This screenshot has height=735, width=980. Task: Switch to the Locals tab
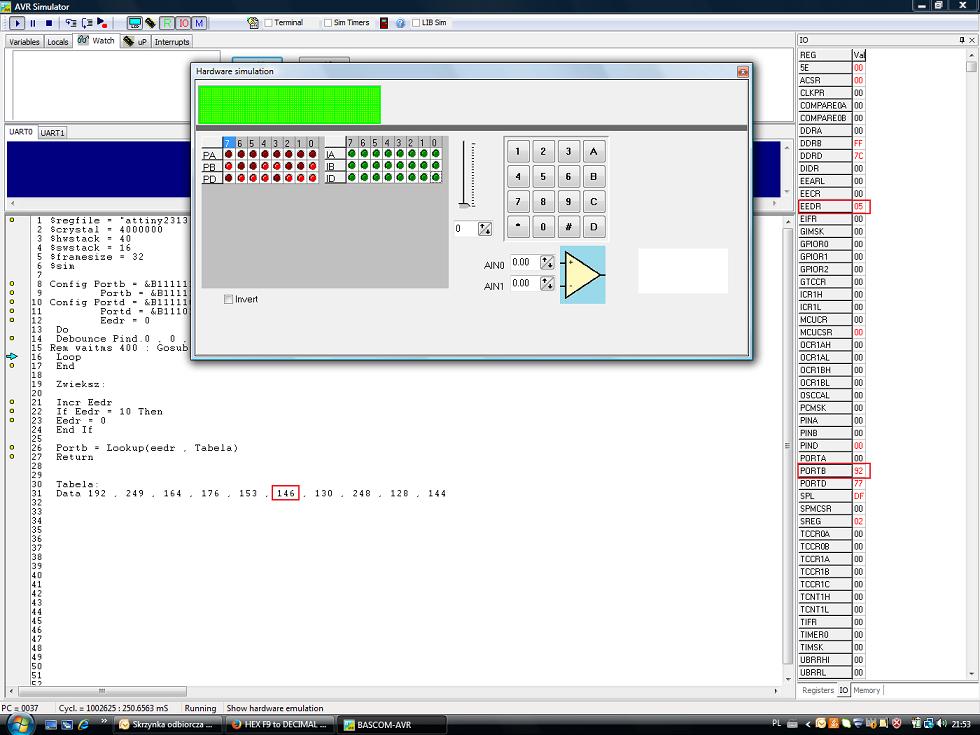click(58, 42)
